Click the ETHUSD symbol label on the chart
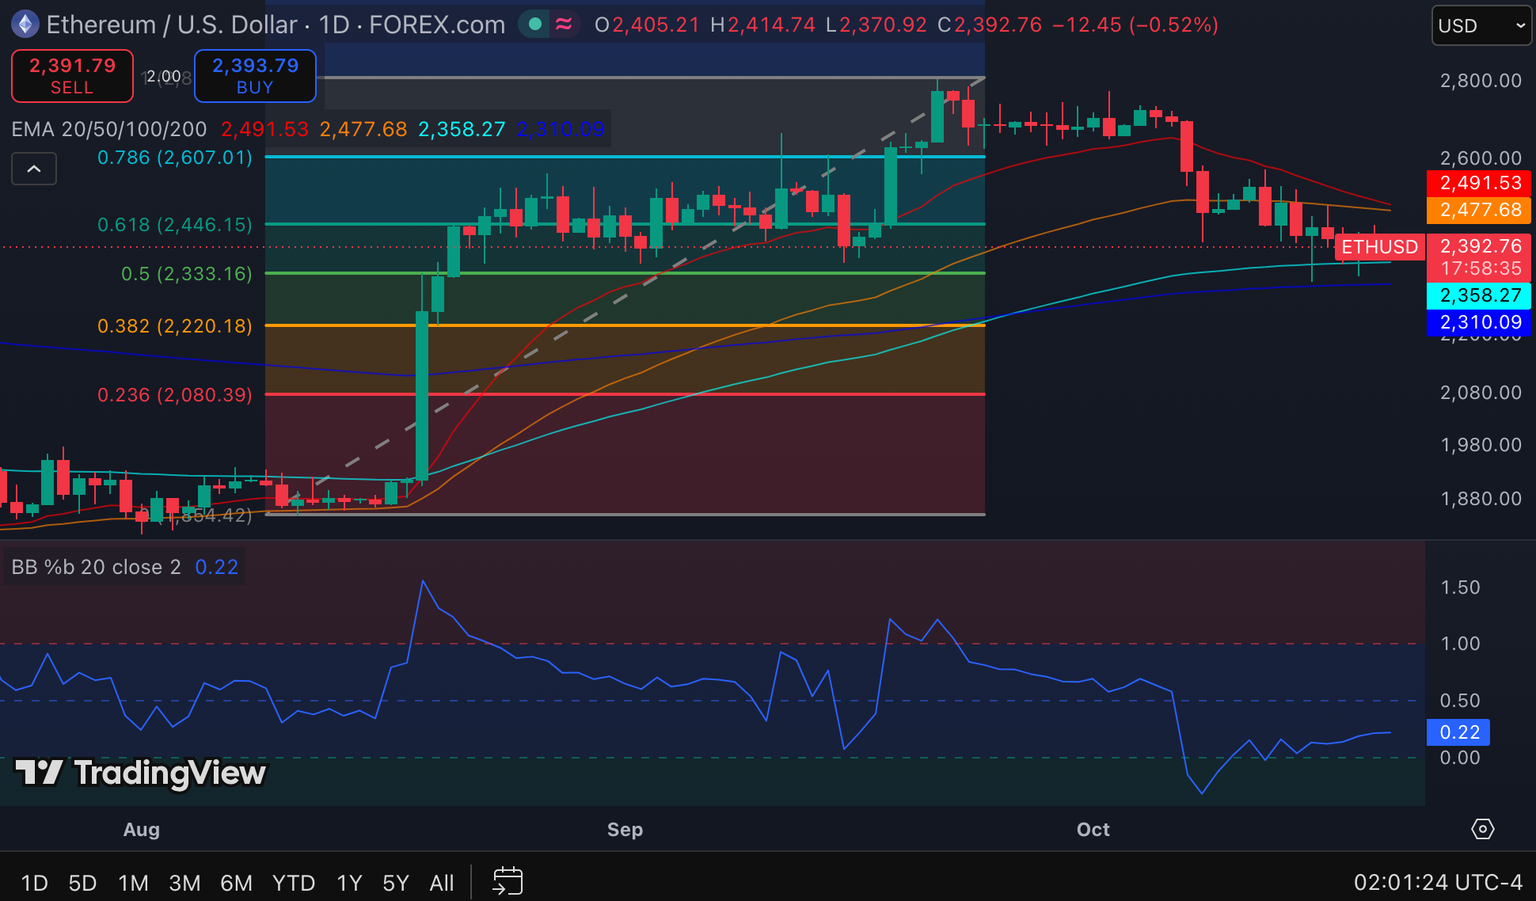 click(x=1379, y=246)
